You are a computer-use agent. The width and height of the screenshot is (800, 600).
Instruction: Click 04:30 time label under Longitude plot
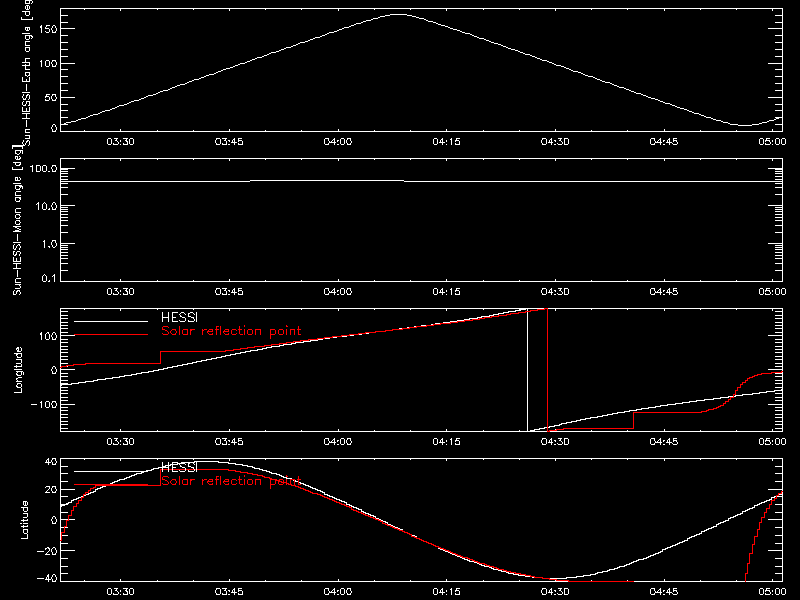[555, 441]
